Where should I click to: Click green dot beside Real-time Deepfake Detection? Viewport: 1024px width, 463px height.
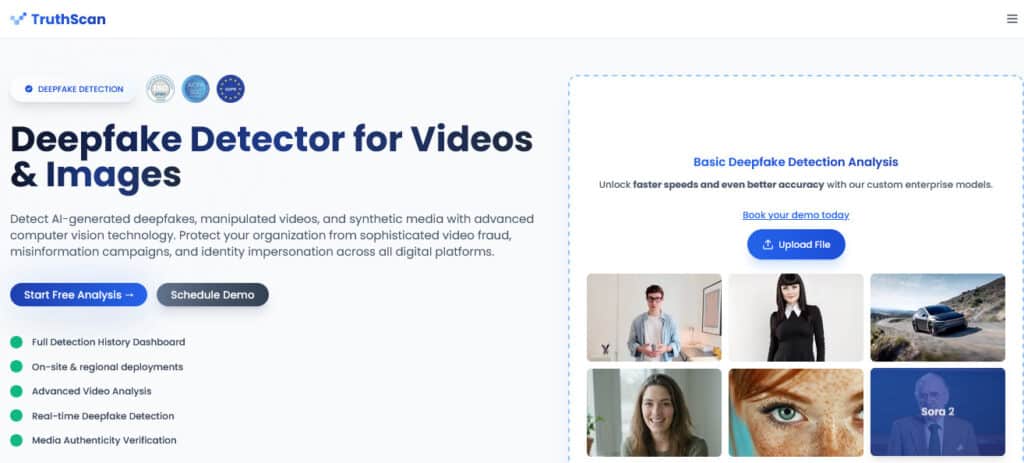[16, 416]
